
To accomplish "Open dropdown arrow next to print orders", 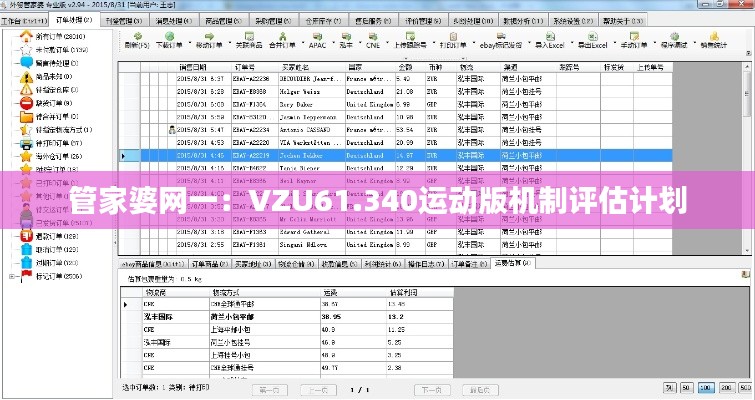I will pos(473,43).
